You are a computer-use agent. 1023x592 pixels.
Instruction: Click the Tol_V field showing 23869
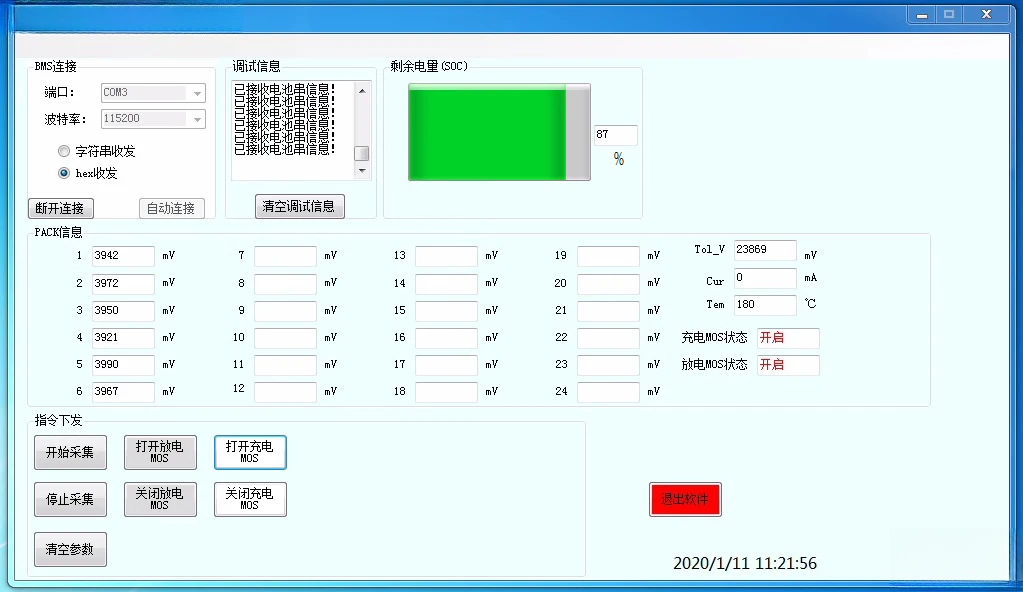[x=765, y=250]
